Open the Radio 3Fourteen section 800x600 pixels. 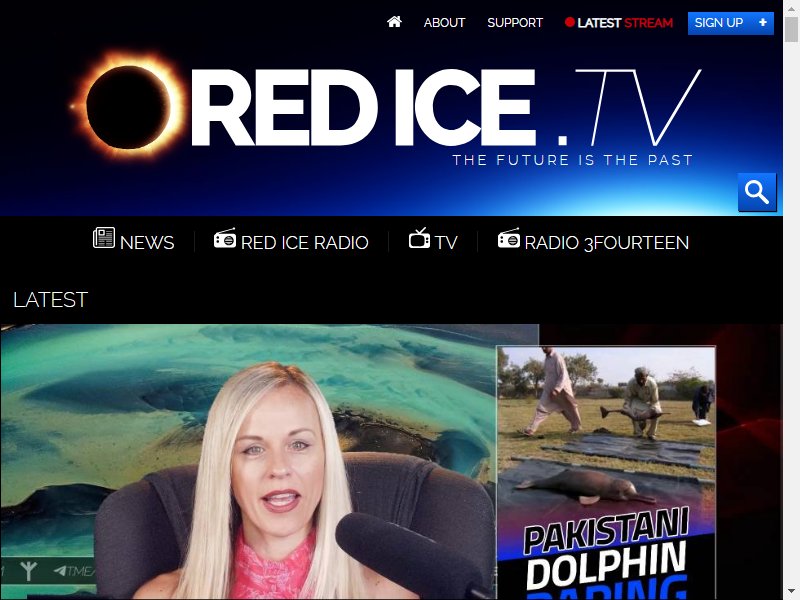(x=593, y=240)
